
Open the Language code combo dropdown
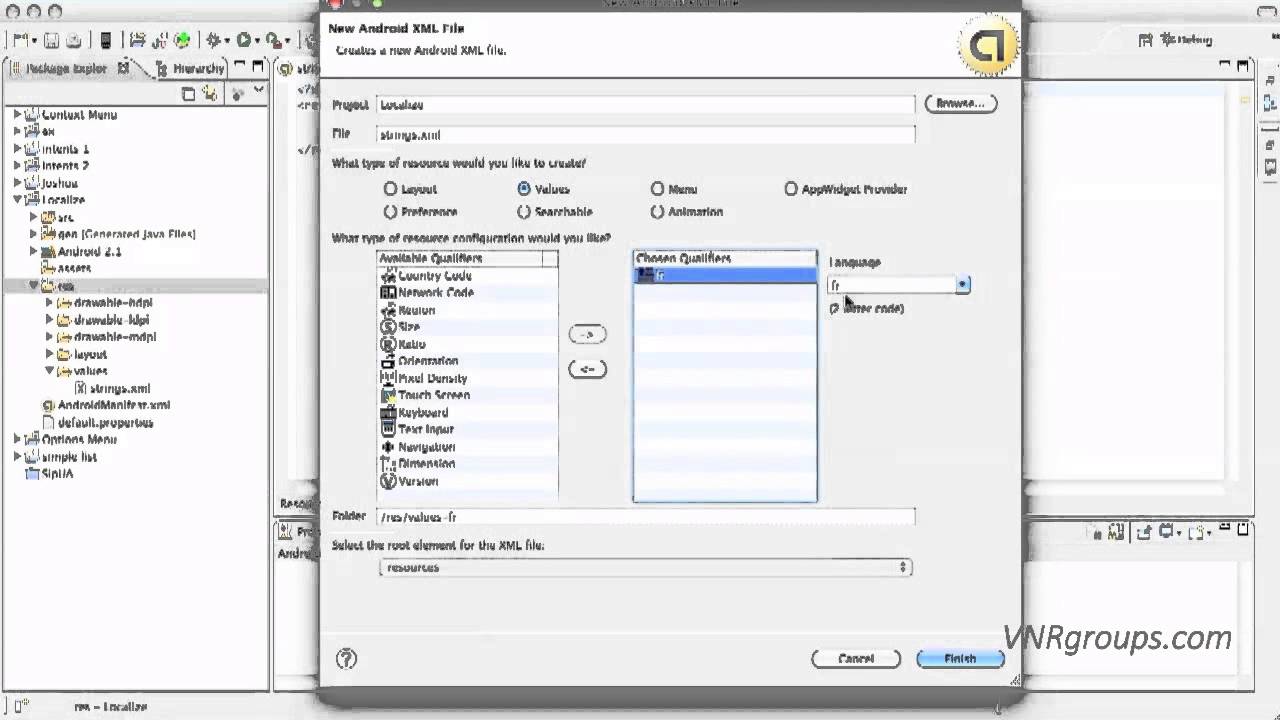(962, 285)
